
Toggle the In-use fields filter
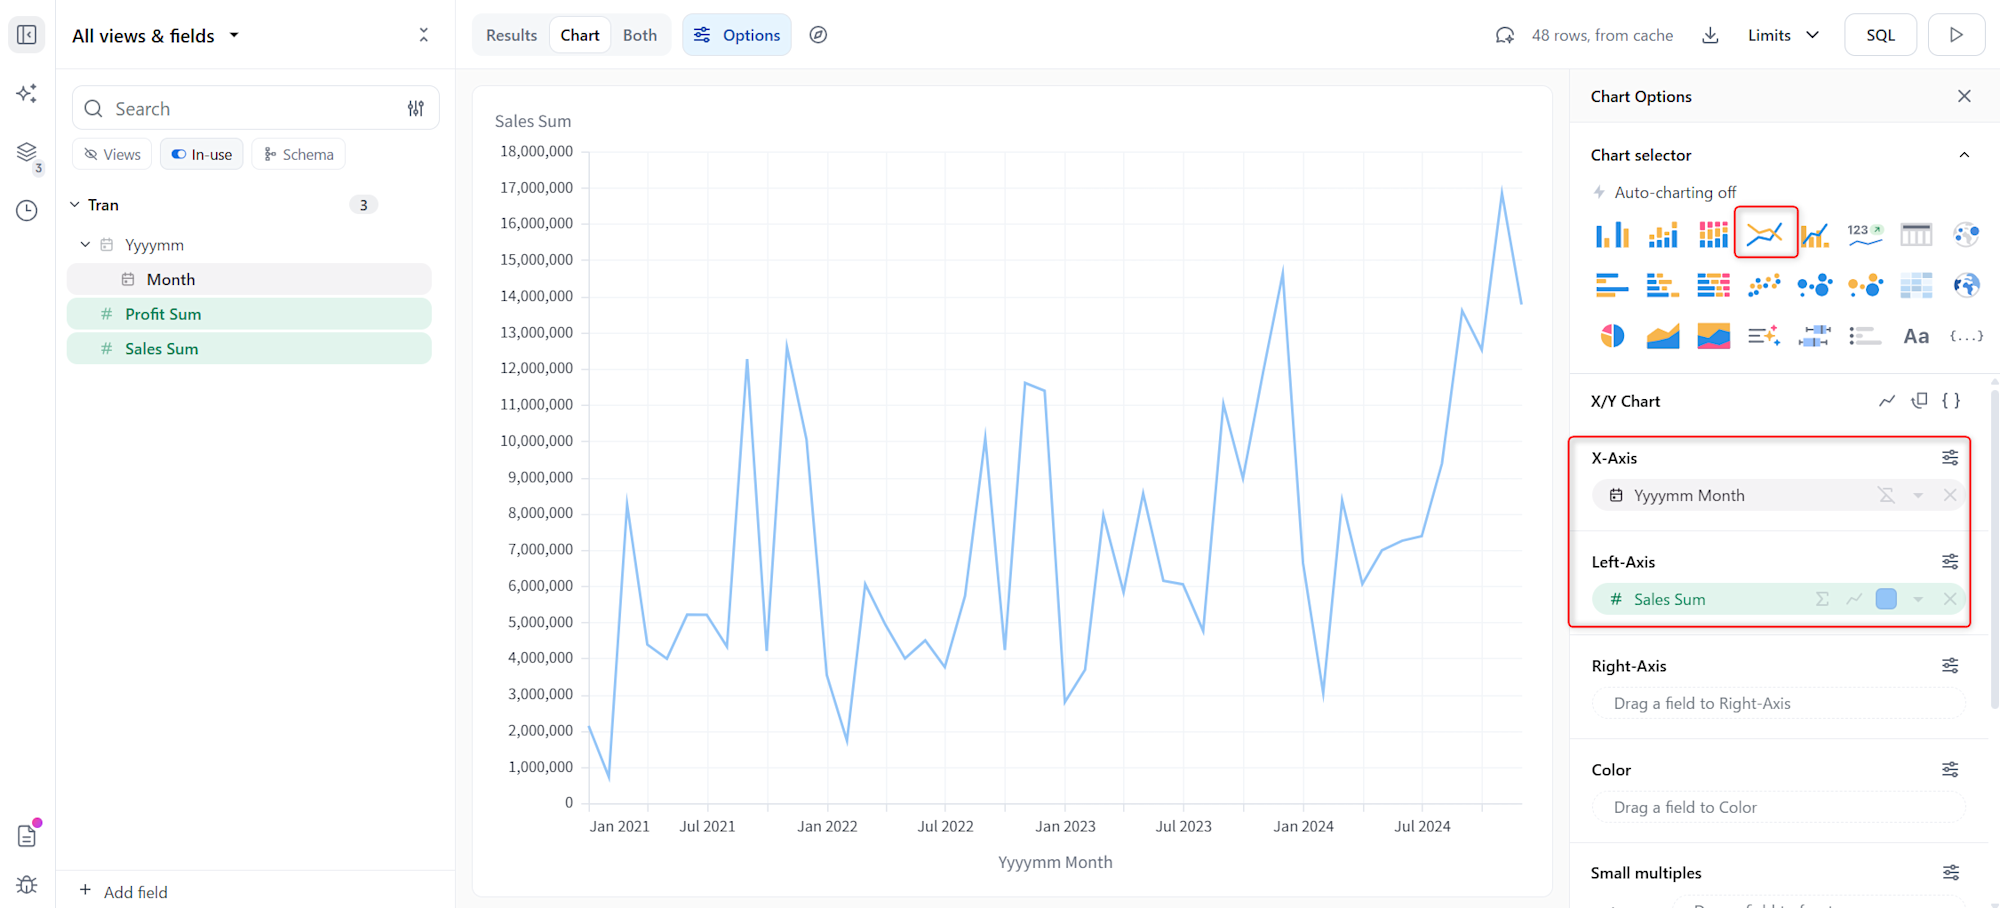click(x=202, y=154)
